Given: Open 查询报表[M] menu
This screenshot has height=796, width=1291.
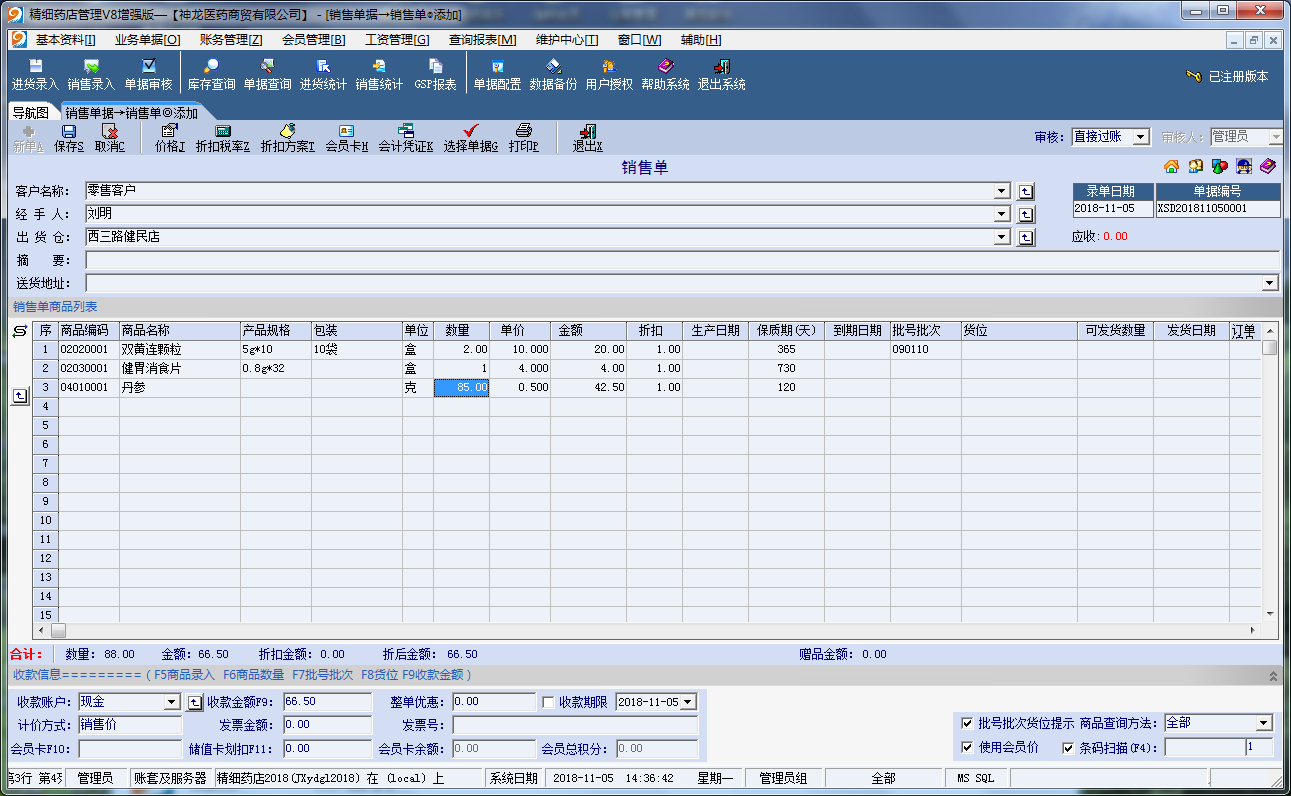Looking at the screenshot, I should (482, 39).
